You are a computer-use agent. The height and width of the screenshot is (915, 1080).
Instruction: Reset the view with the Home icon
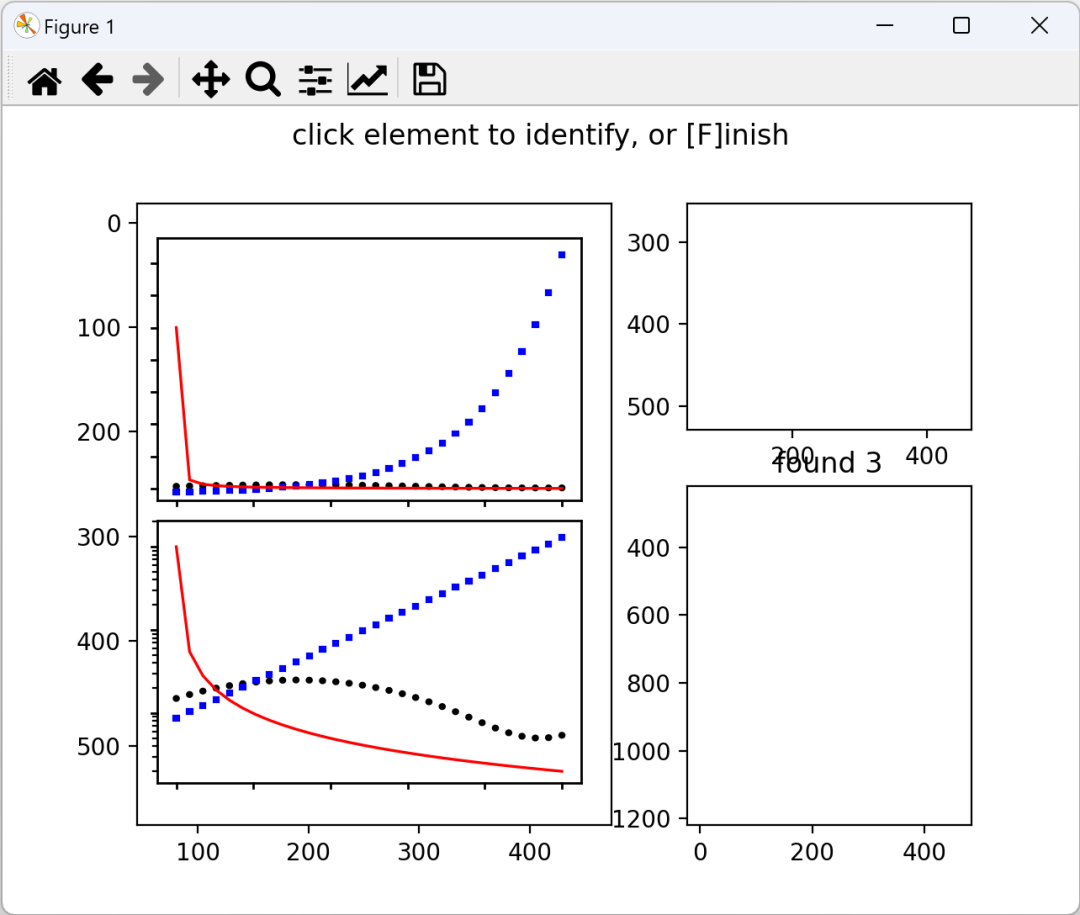tap(45, 80)
